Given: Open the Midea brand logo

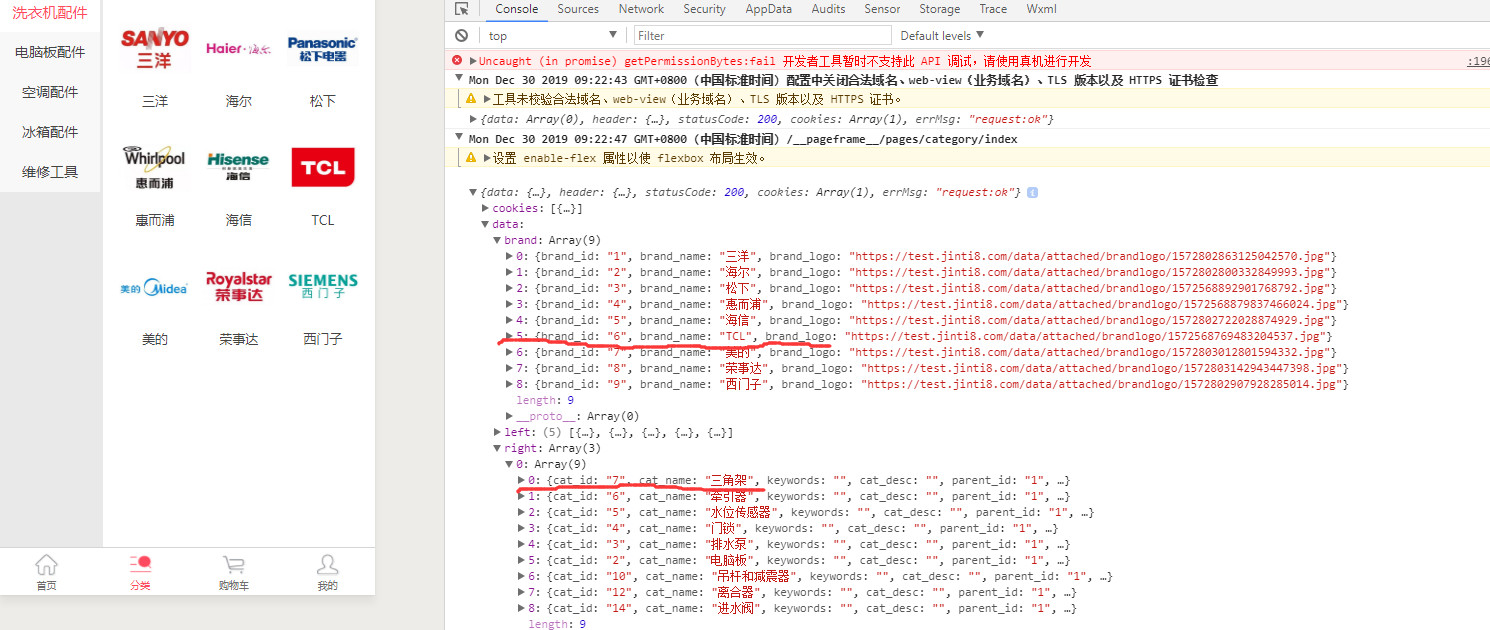Looking at the screenshot, I should pos(154,288).
